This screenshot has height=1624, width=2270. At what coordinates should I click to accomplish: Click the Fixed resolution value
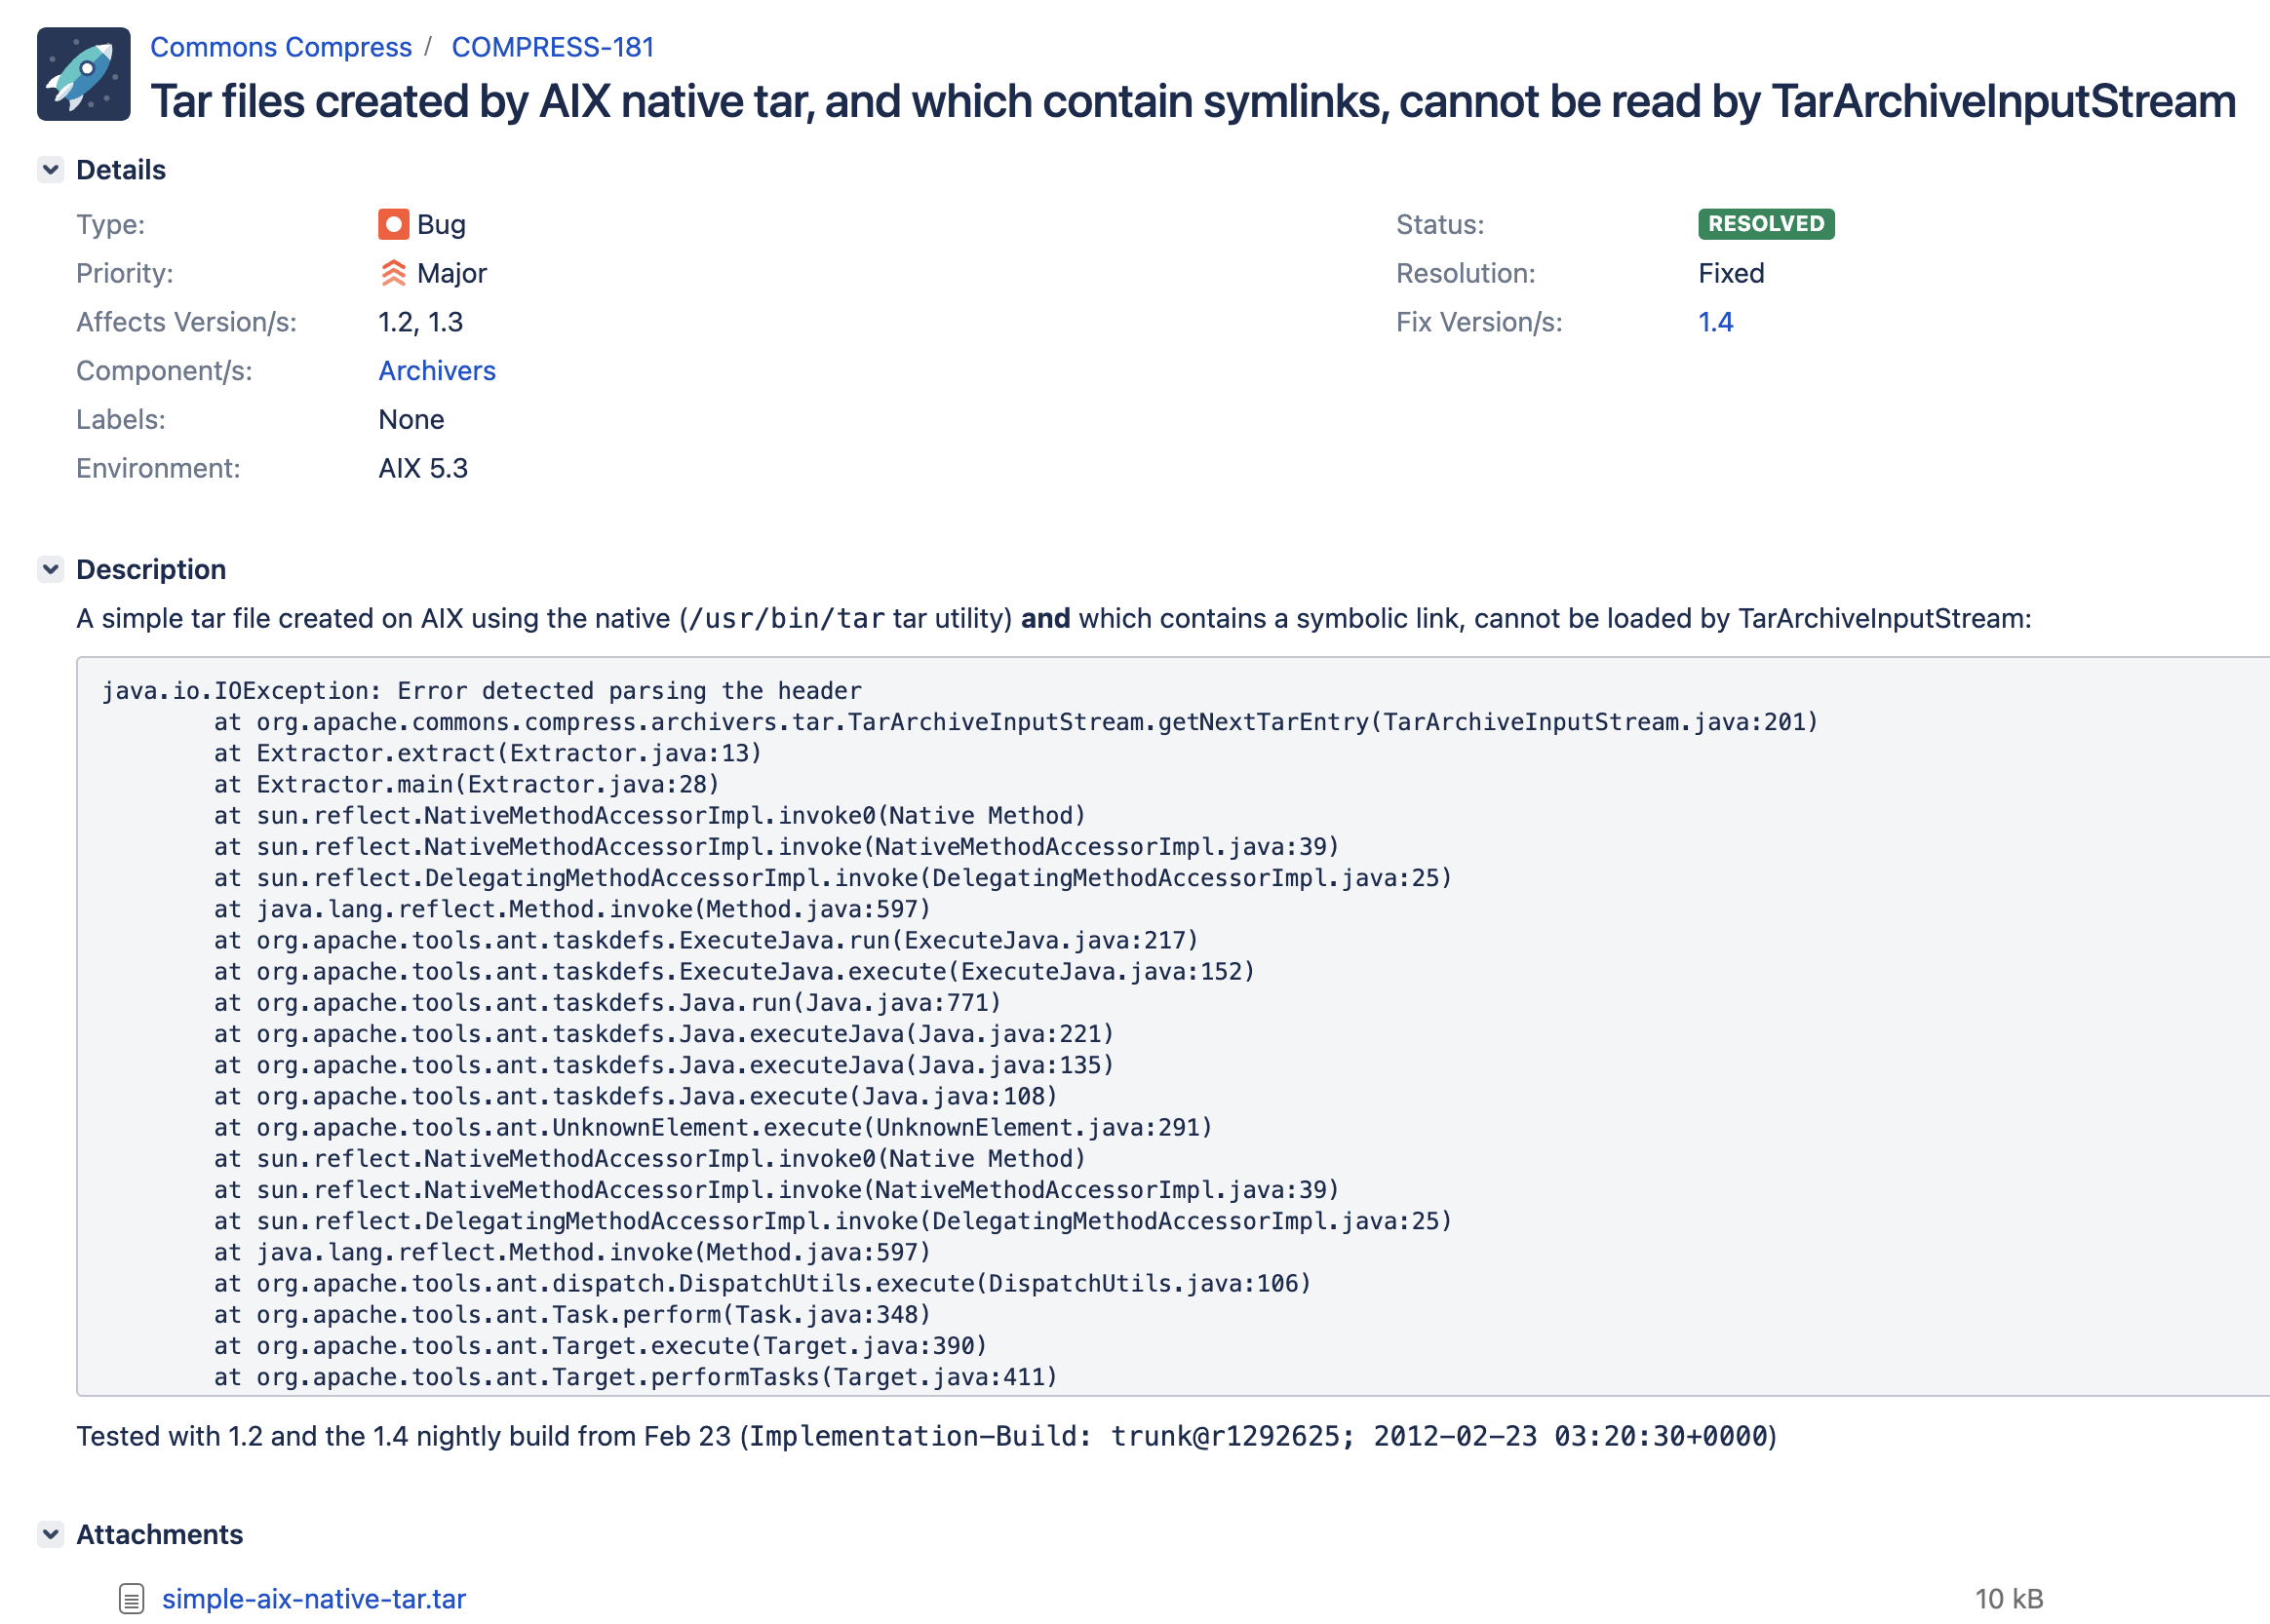tap(1730, 273)
